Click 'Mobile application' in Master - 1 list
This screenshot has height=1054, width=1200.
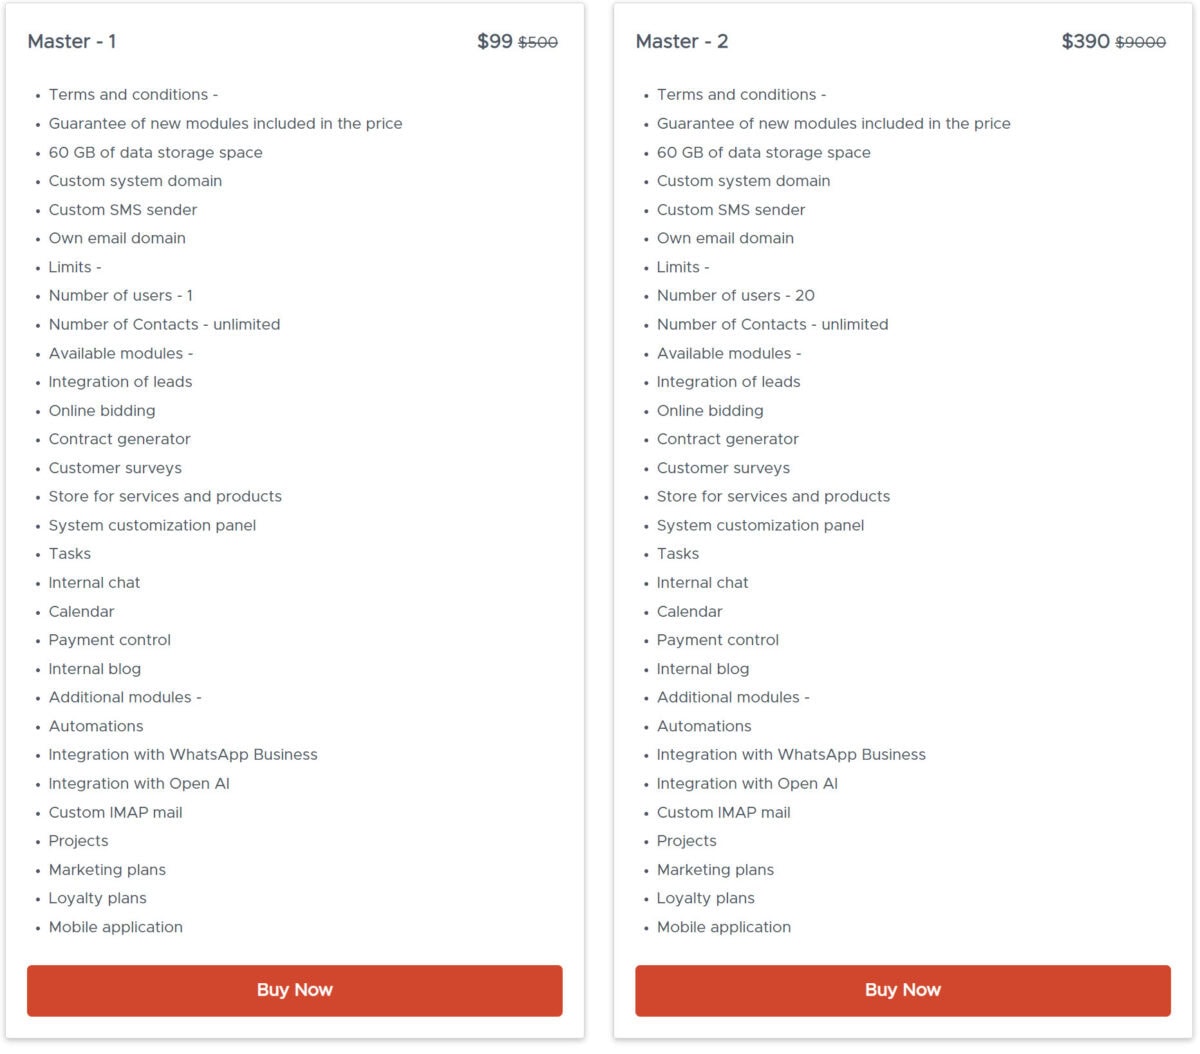coord(116,927)
